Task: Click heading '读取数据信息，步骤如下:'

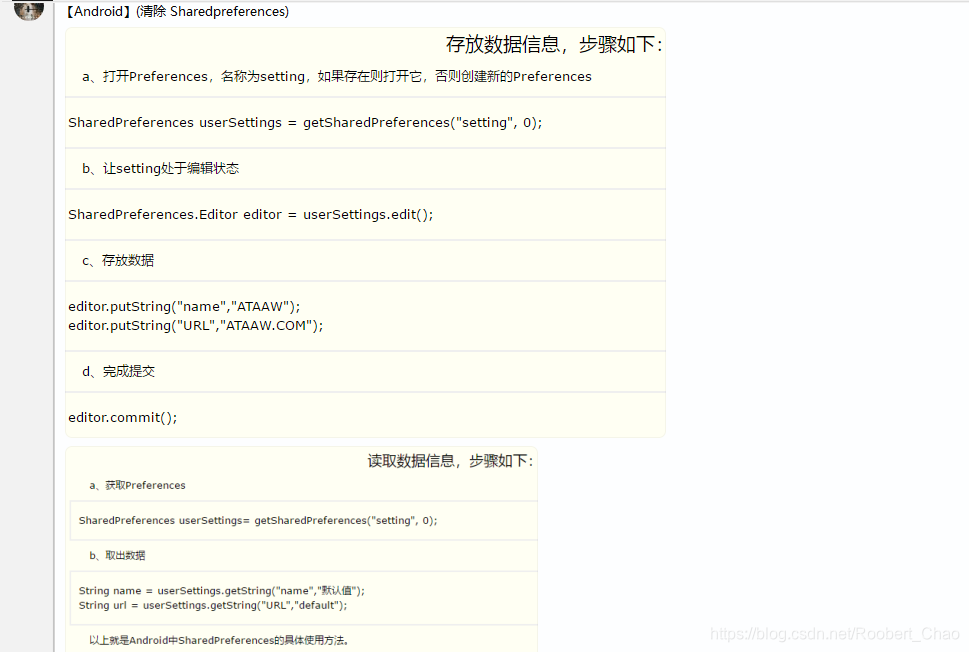Action: pyautogui.click(x=450, y=460)
